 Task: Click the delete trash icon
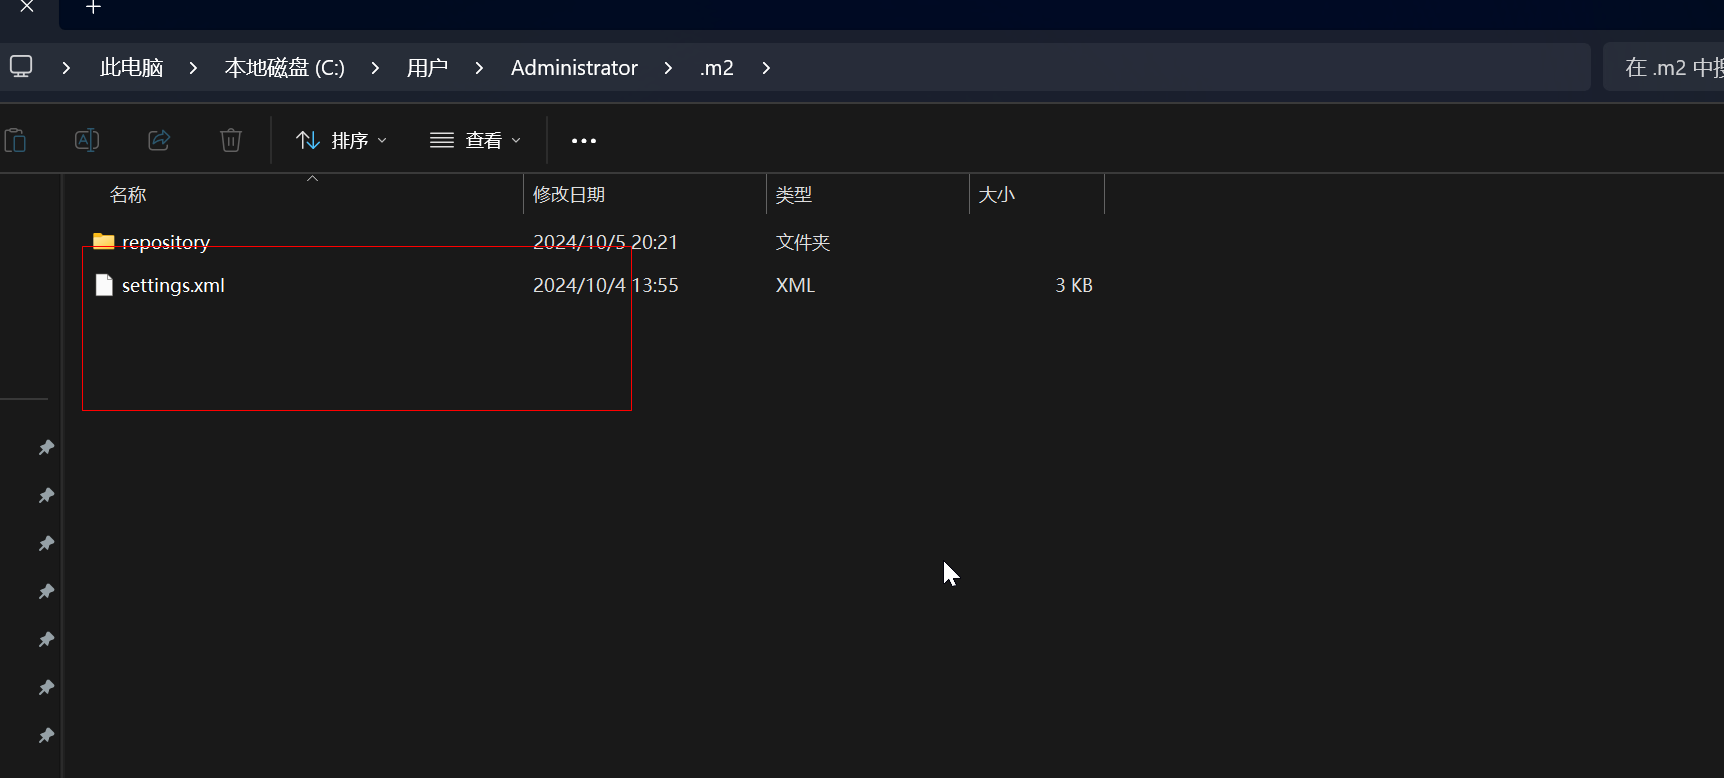coord(231,140)
